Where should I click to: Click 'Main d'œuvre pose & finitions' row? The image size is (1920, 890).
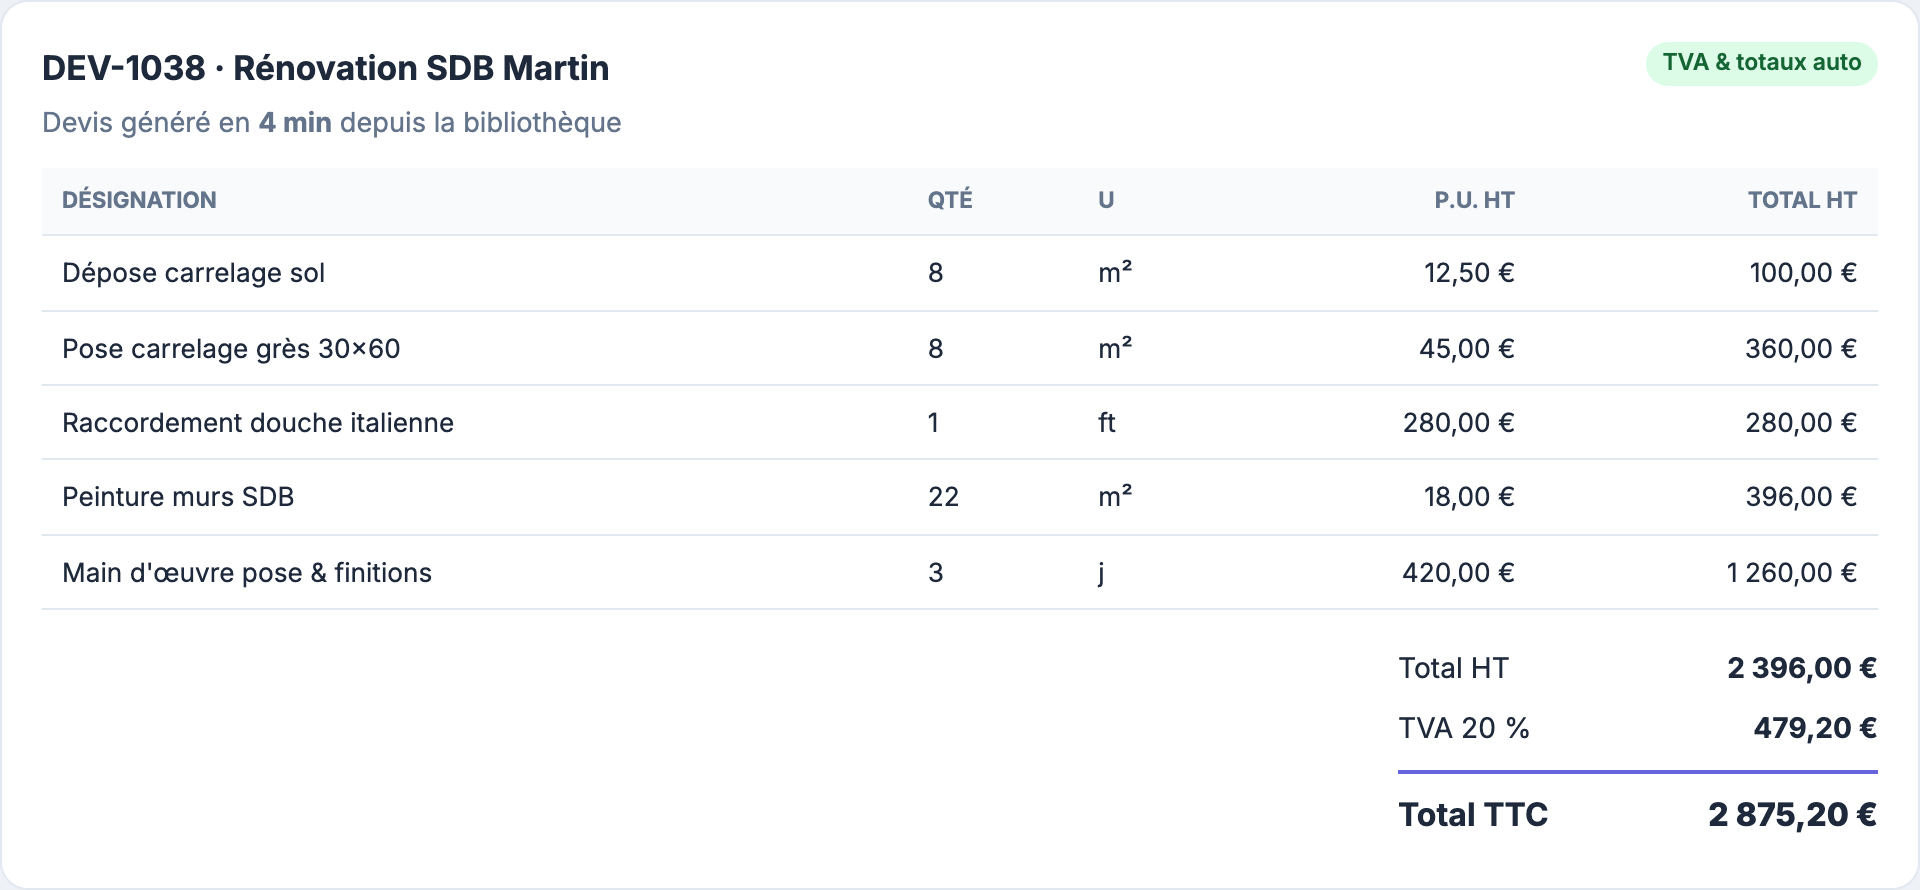click(x=960, y=572)
